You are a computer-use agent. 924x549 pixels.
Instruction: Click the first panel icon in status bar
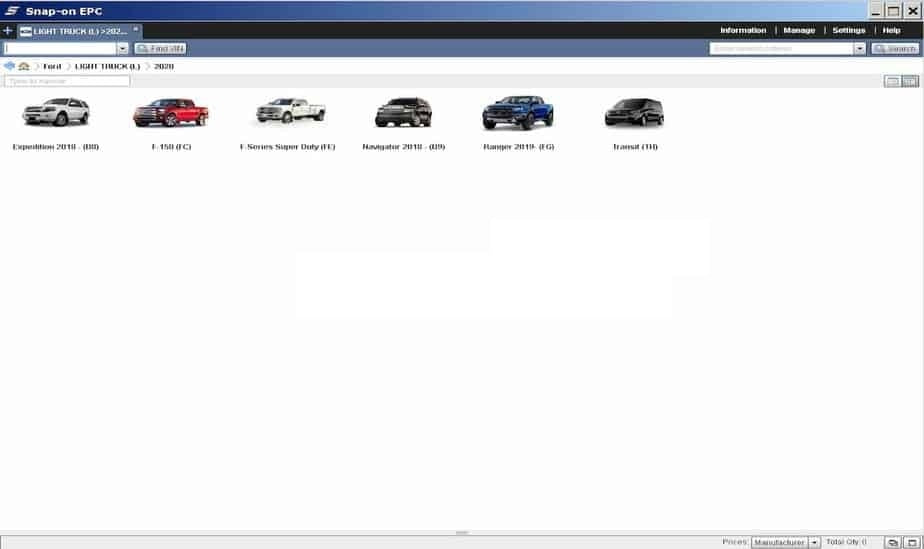[893, 542]
